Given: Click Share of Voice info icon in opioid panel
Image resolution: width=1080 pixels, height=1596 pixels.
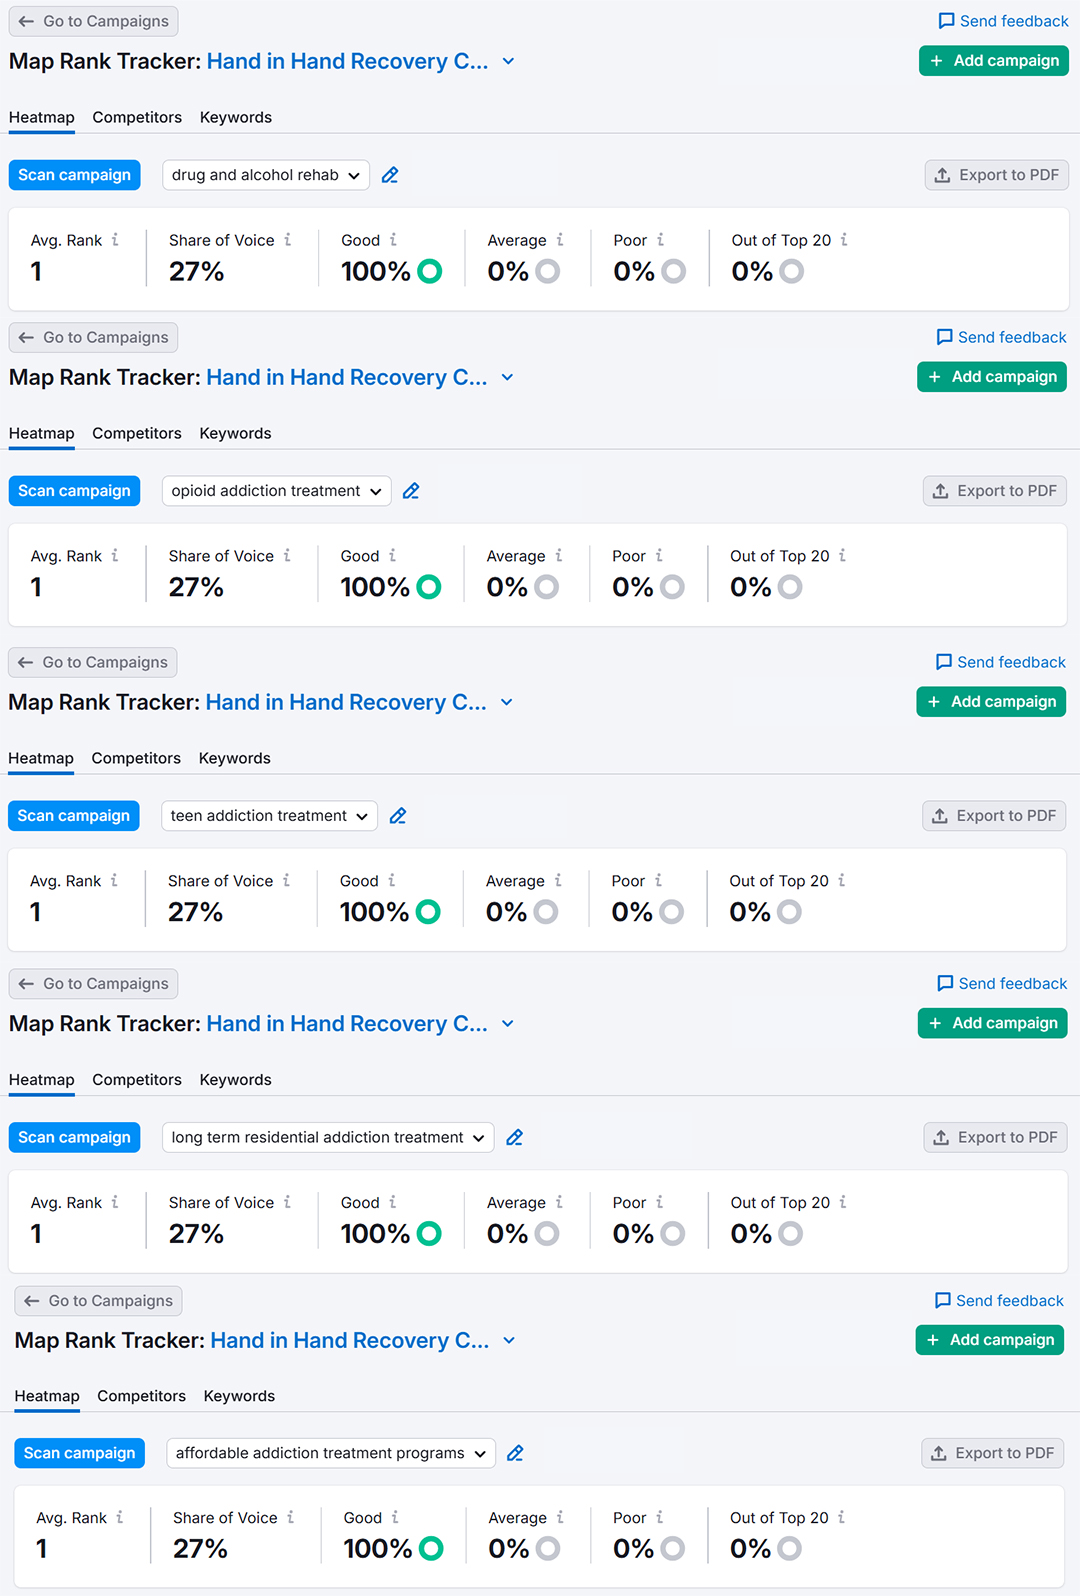Looking at the screenshot, I should 287,556.
